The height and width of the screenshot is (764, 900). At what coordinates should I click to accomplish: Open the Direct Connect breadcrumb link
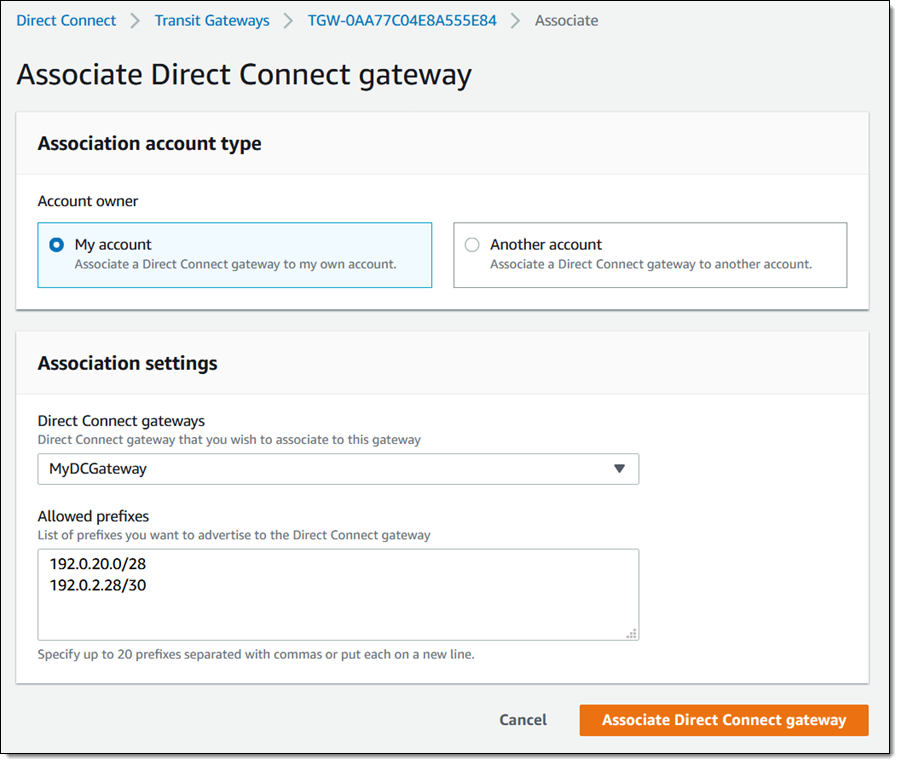pyautogui.click(x=66, y=20)
